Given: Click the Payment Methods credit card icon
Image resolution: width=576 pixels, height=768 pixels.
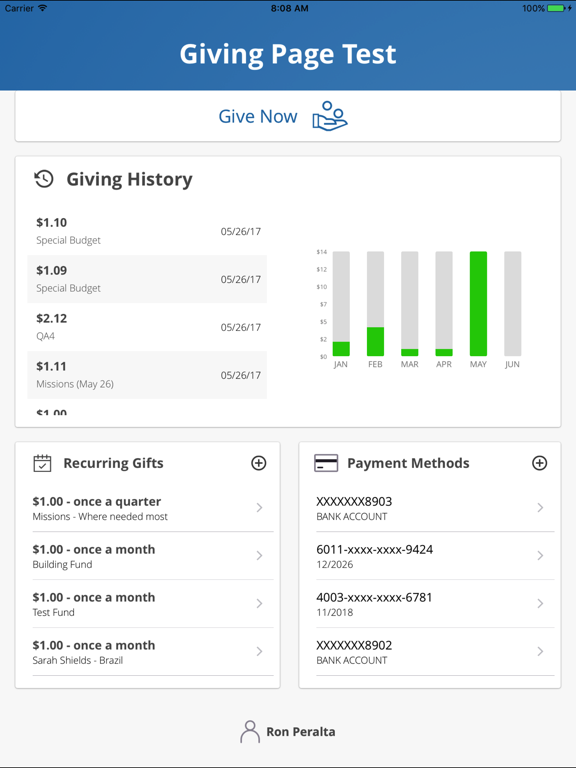Looking at the screenshot, I should (x=326, y=463).
